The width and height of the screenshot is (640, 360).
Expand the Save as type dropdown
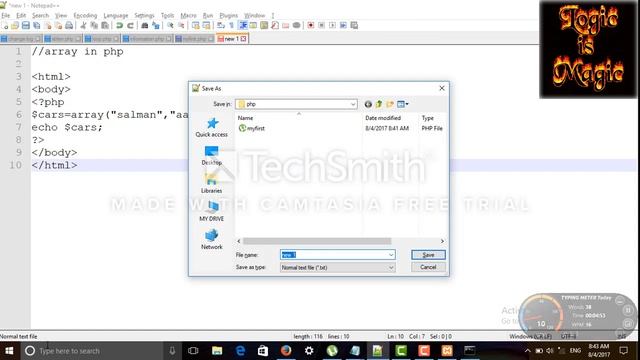click(x=391, y=267)
